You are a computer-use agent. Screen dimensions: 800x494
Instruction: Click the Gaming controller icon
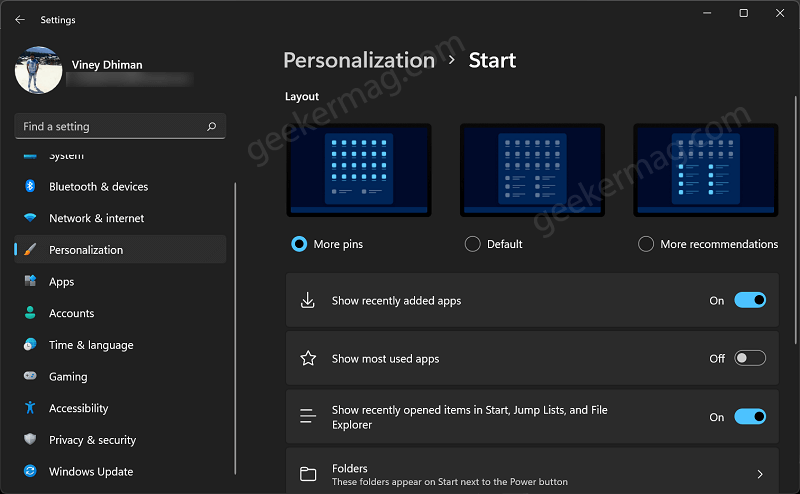(30, 376)
